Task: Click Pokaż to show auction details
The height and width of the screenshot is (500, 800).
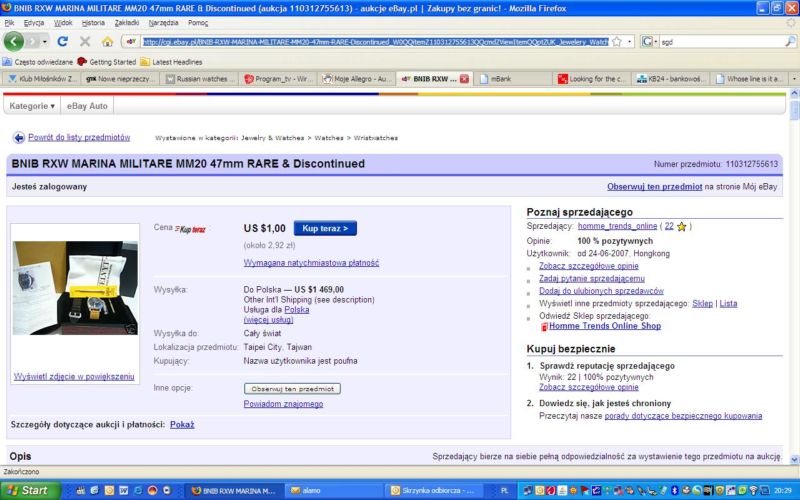Action: 182,424
